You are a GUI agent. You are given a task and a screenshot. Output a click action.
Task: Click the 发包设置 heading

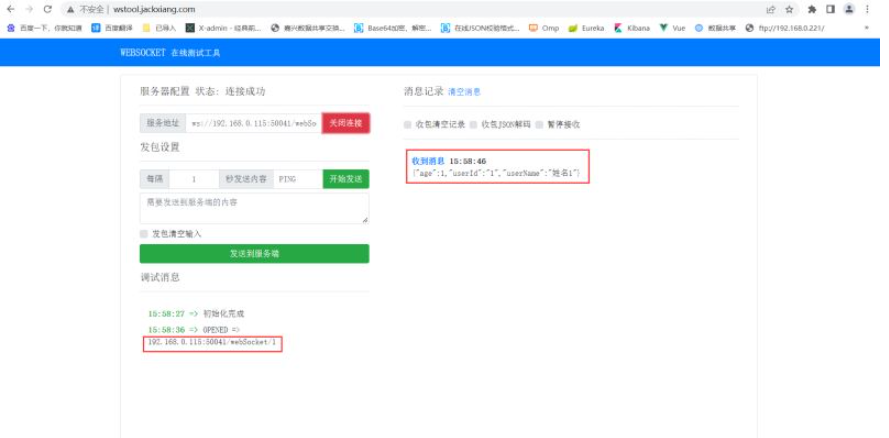coord(160,147)
